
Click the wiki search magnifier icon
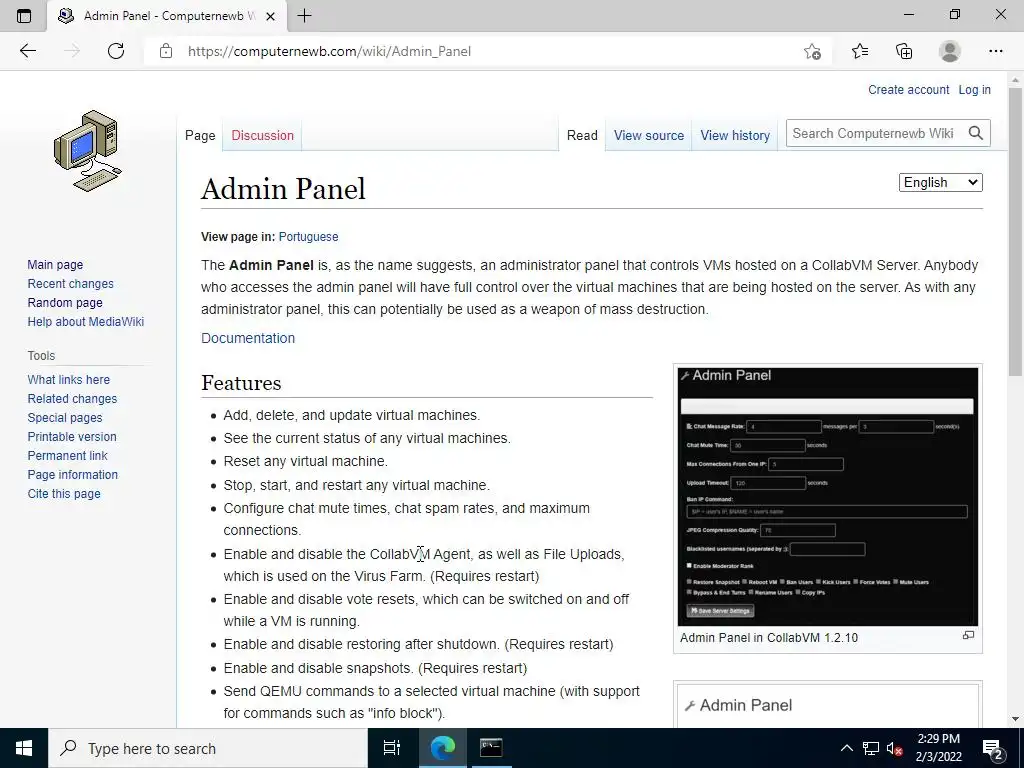(x=976, y=133)
